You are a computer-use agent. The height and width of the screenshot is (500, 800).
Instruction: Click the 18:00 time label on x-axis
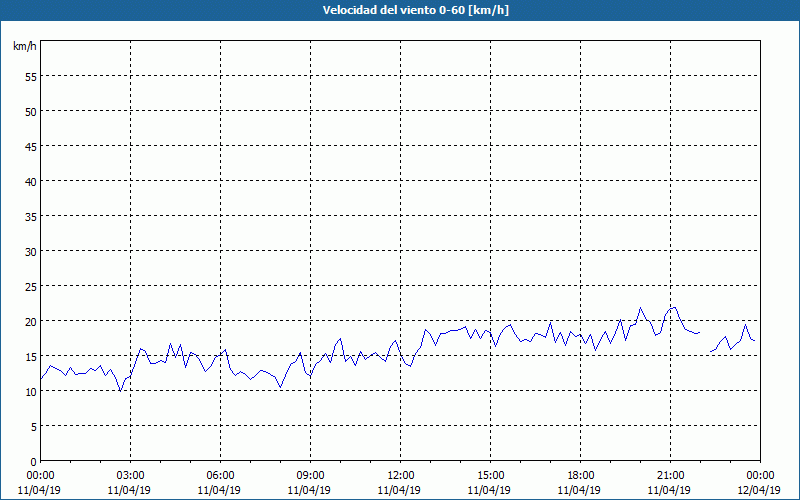(581, 476)
